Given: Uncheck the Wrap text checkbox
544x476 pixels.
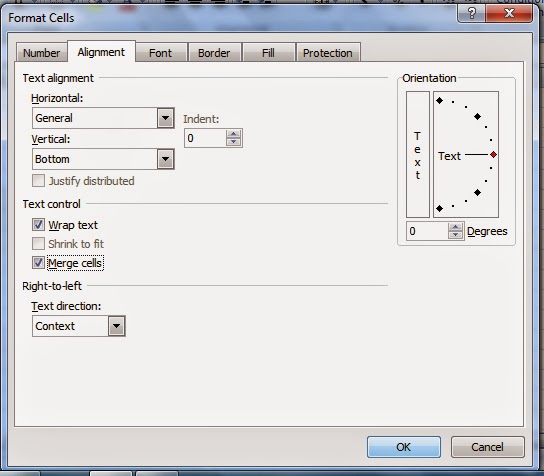Looking at the screenshot, I should coord(38,225).
